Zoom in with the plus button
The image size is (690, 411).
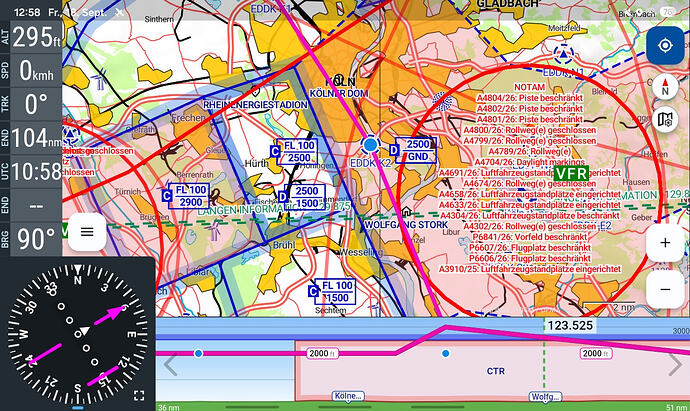[665, 243]
